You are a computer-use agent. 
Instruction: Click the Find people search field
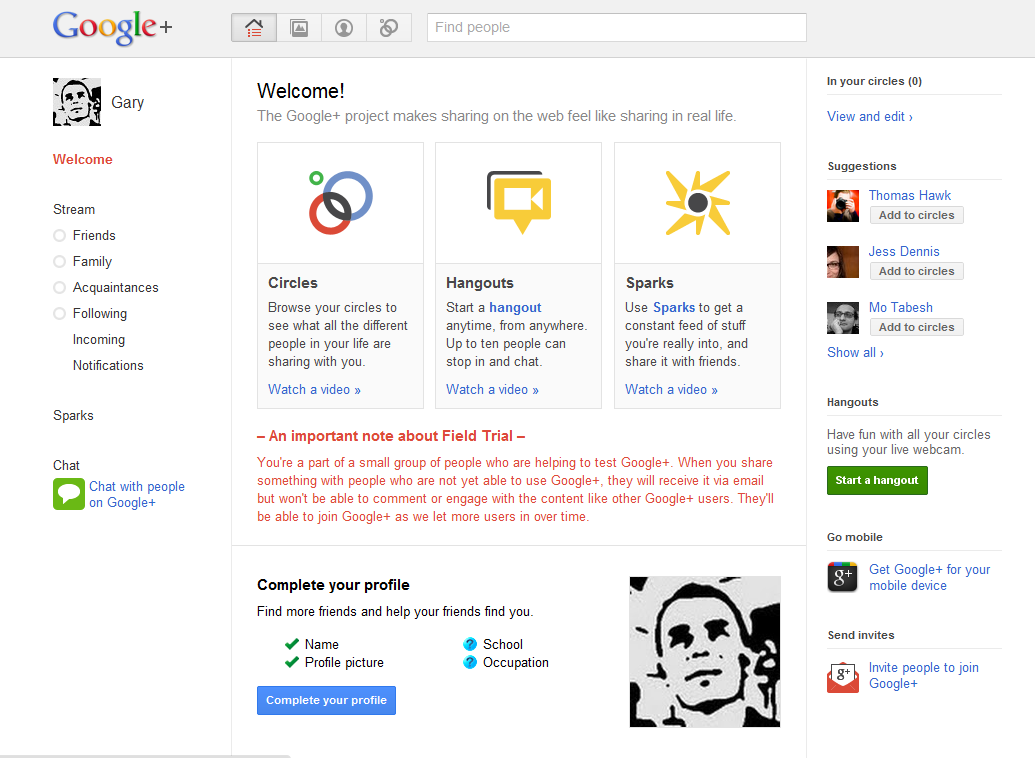tap(616, 27)
